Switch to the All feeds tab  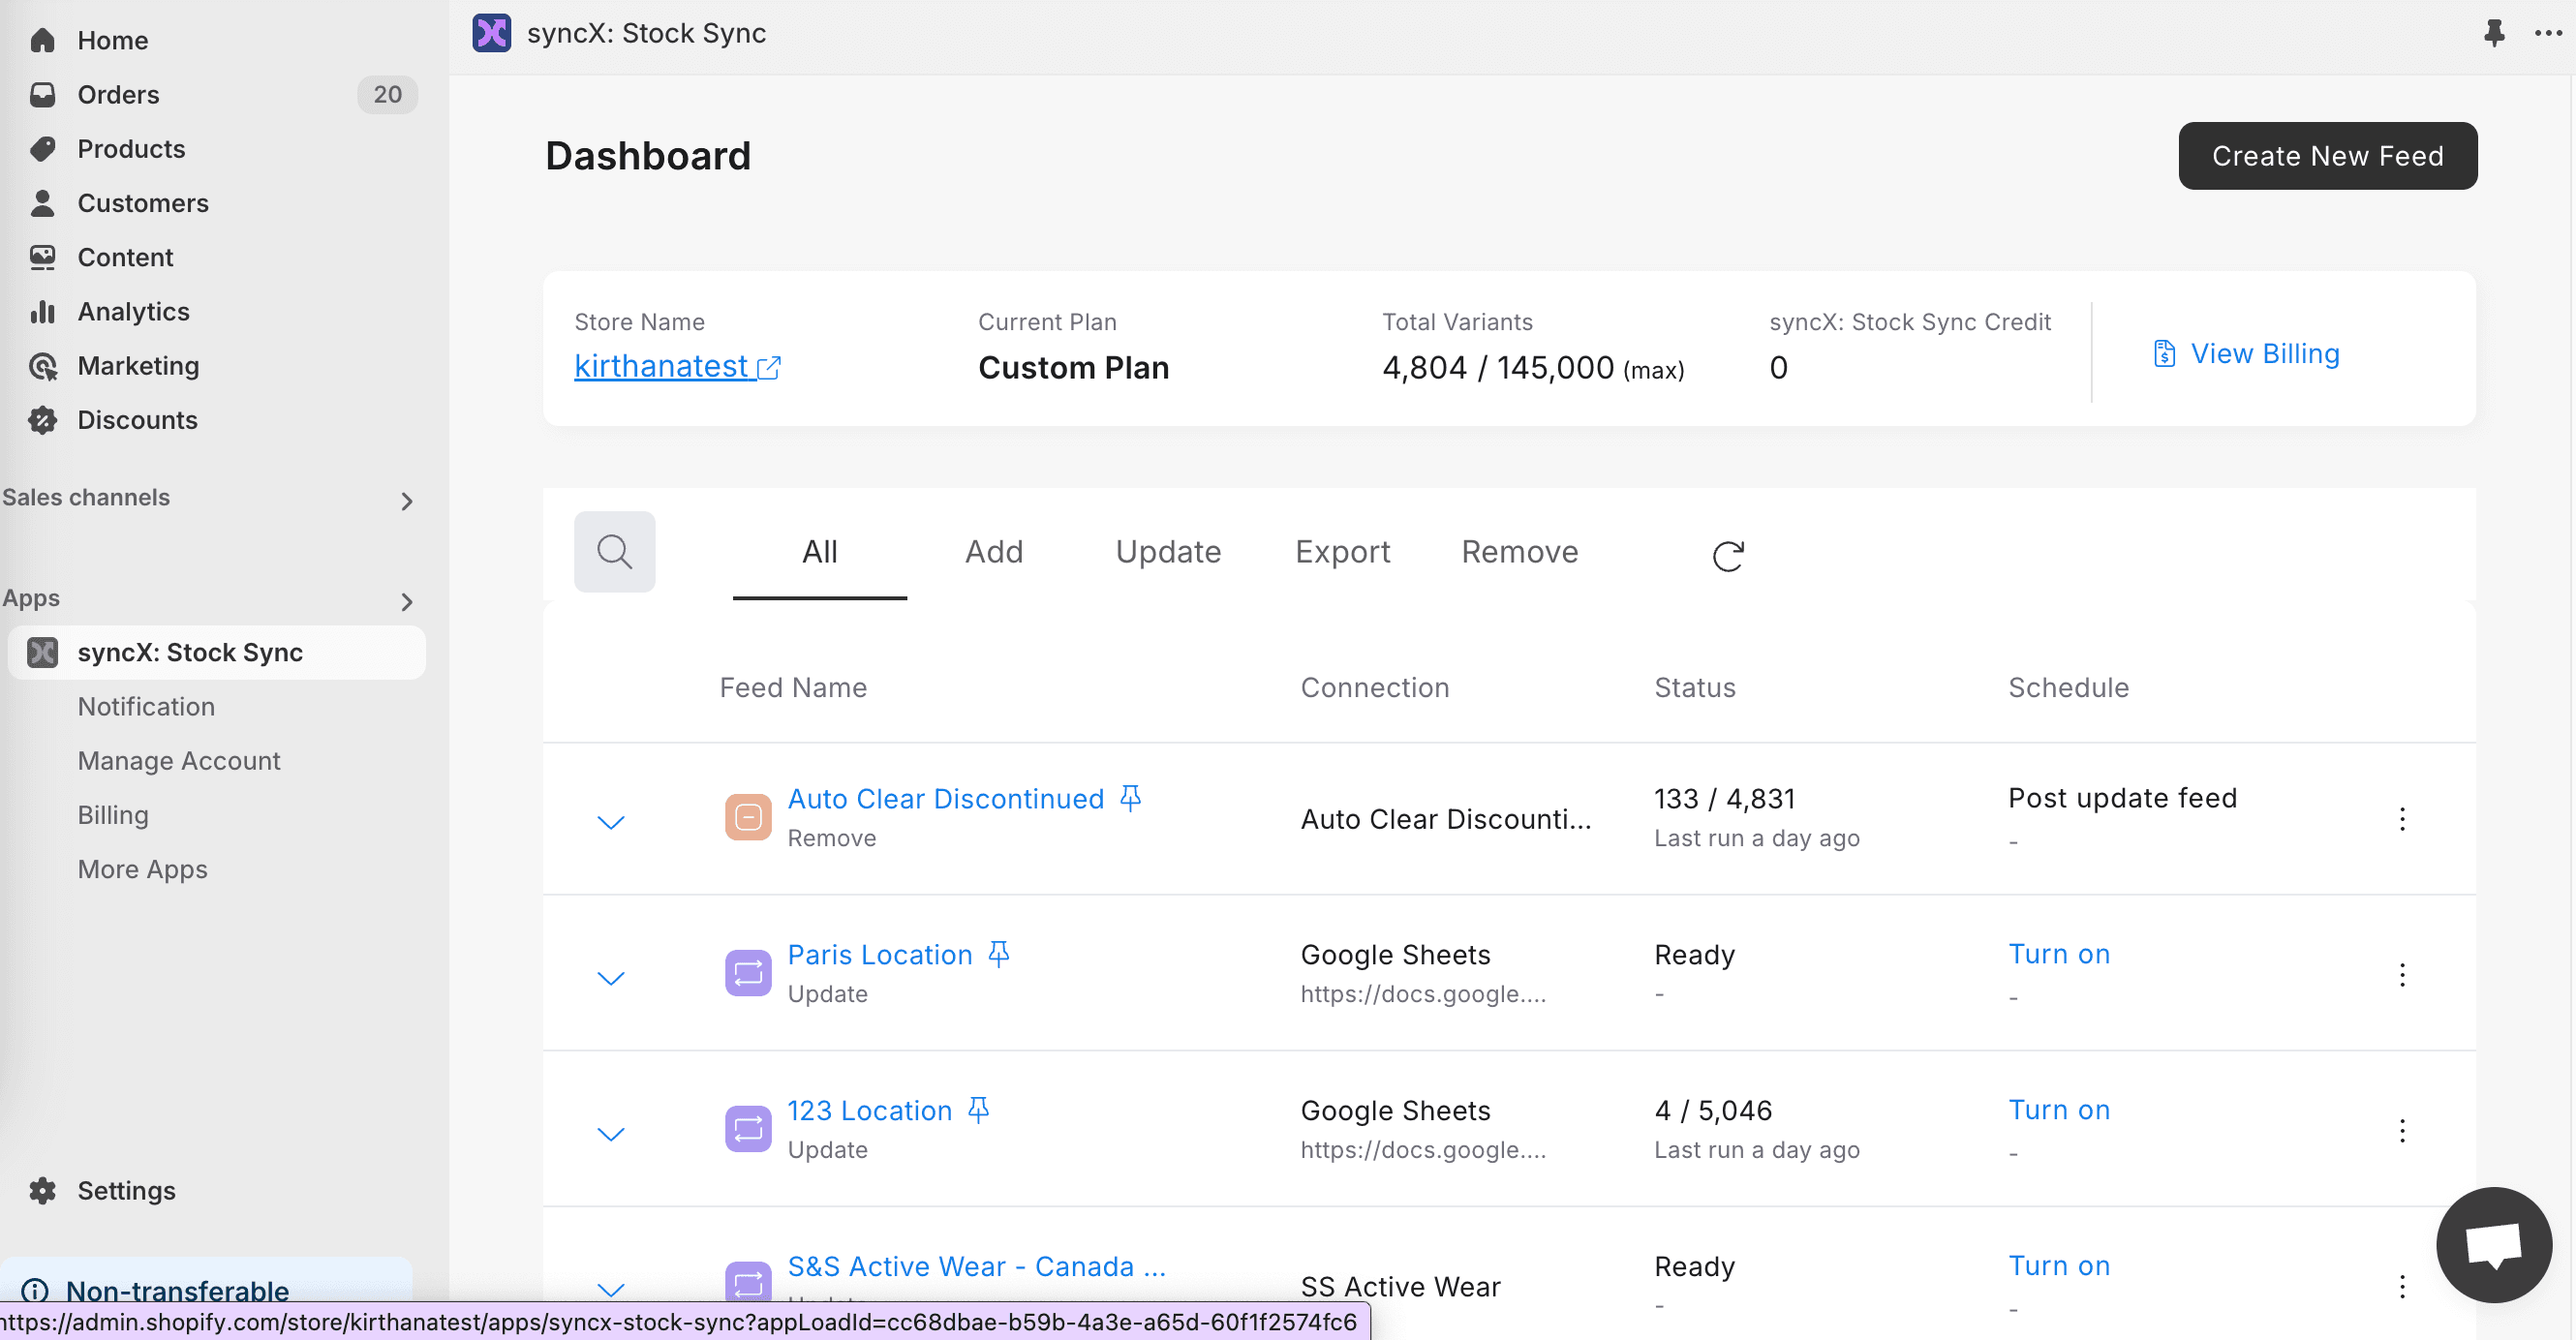[x=819, y=552]
